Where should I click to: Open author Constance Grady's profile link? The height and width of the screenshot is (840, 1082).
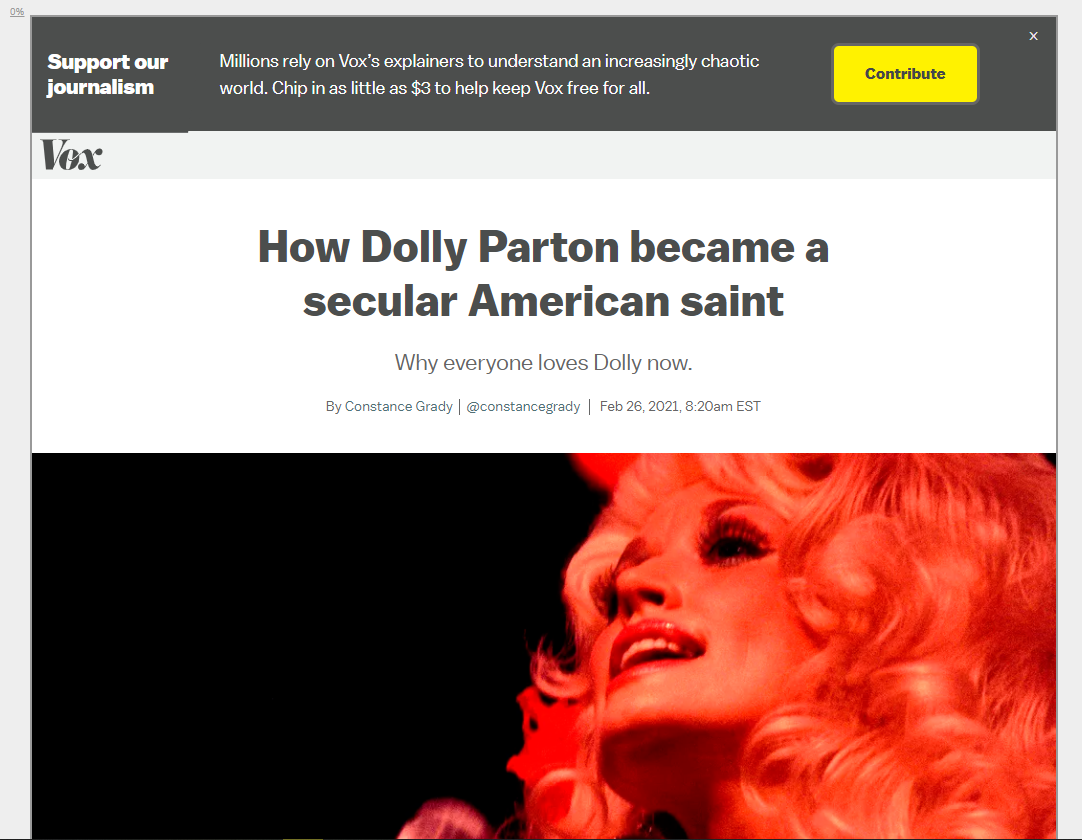398,407
